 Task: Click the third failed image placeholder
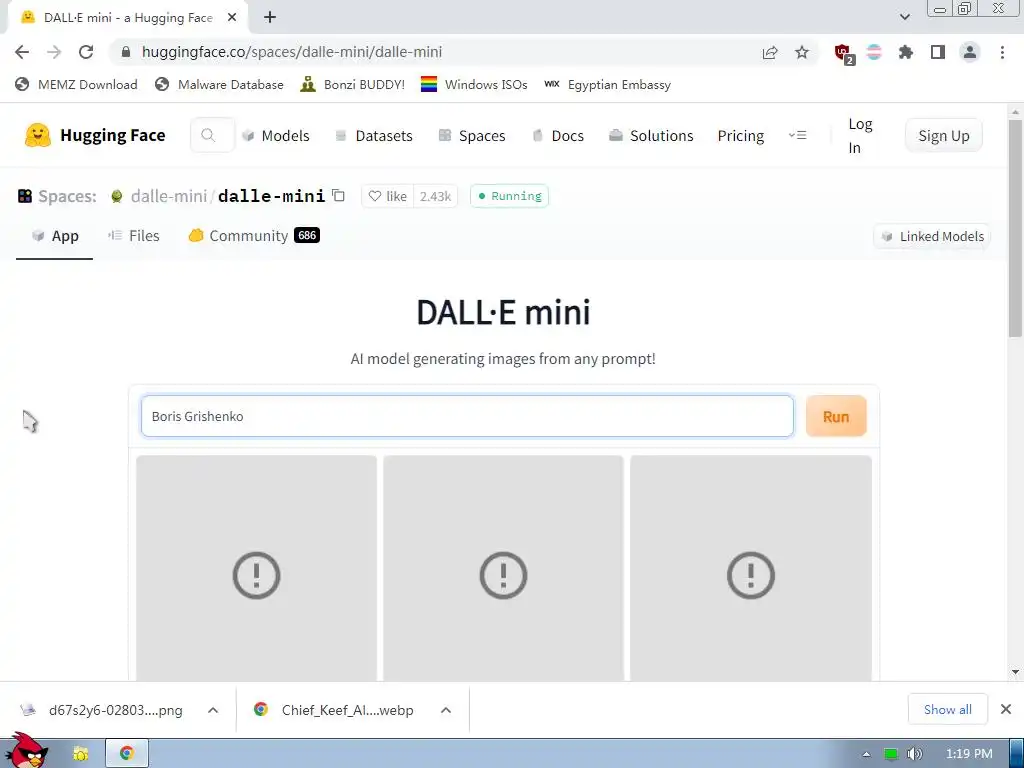tap(751, 569)
